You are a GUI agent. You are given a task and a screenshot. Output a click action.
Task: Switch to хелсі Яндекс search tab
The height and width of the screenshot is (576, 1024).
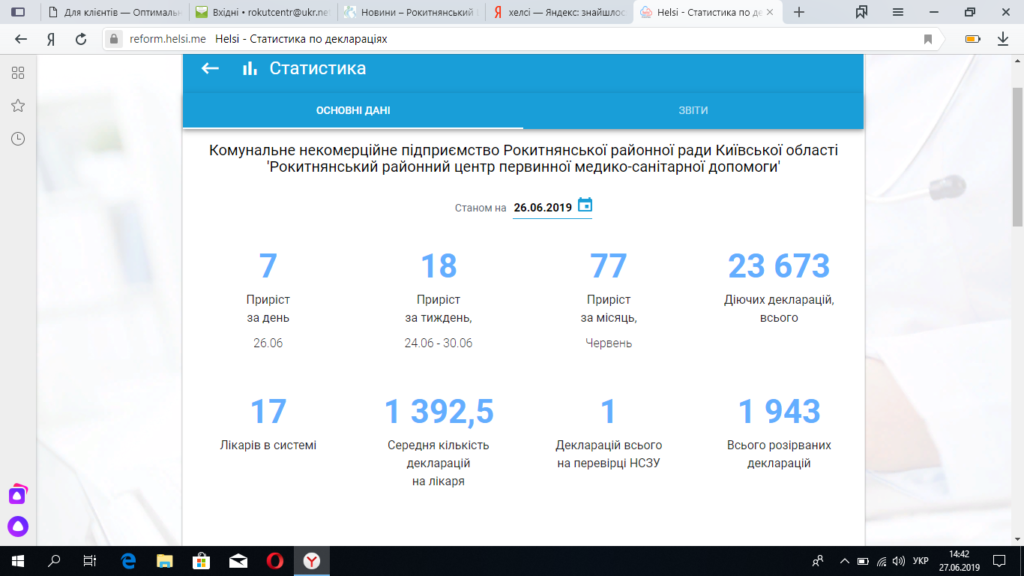[560, 12]
